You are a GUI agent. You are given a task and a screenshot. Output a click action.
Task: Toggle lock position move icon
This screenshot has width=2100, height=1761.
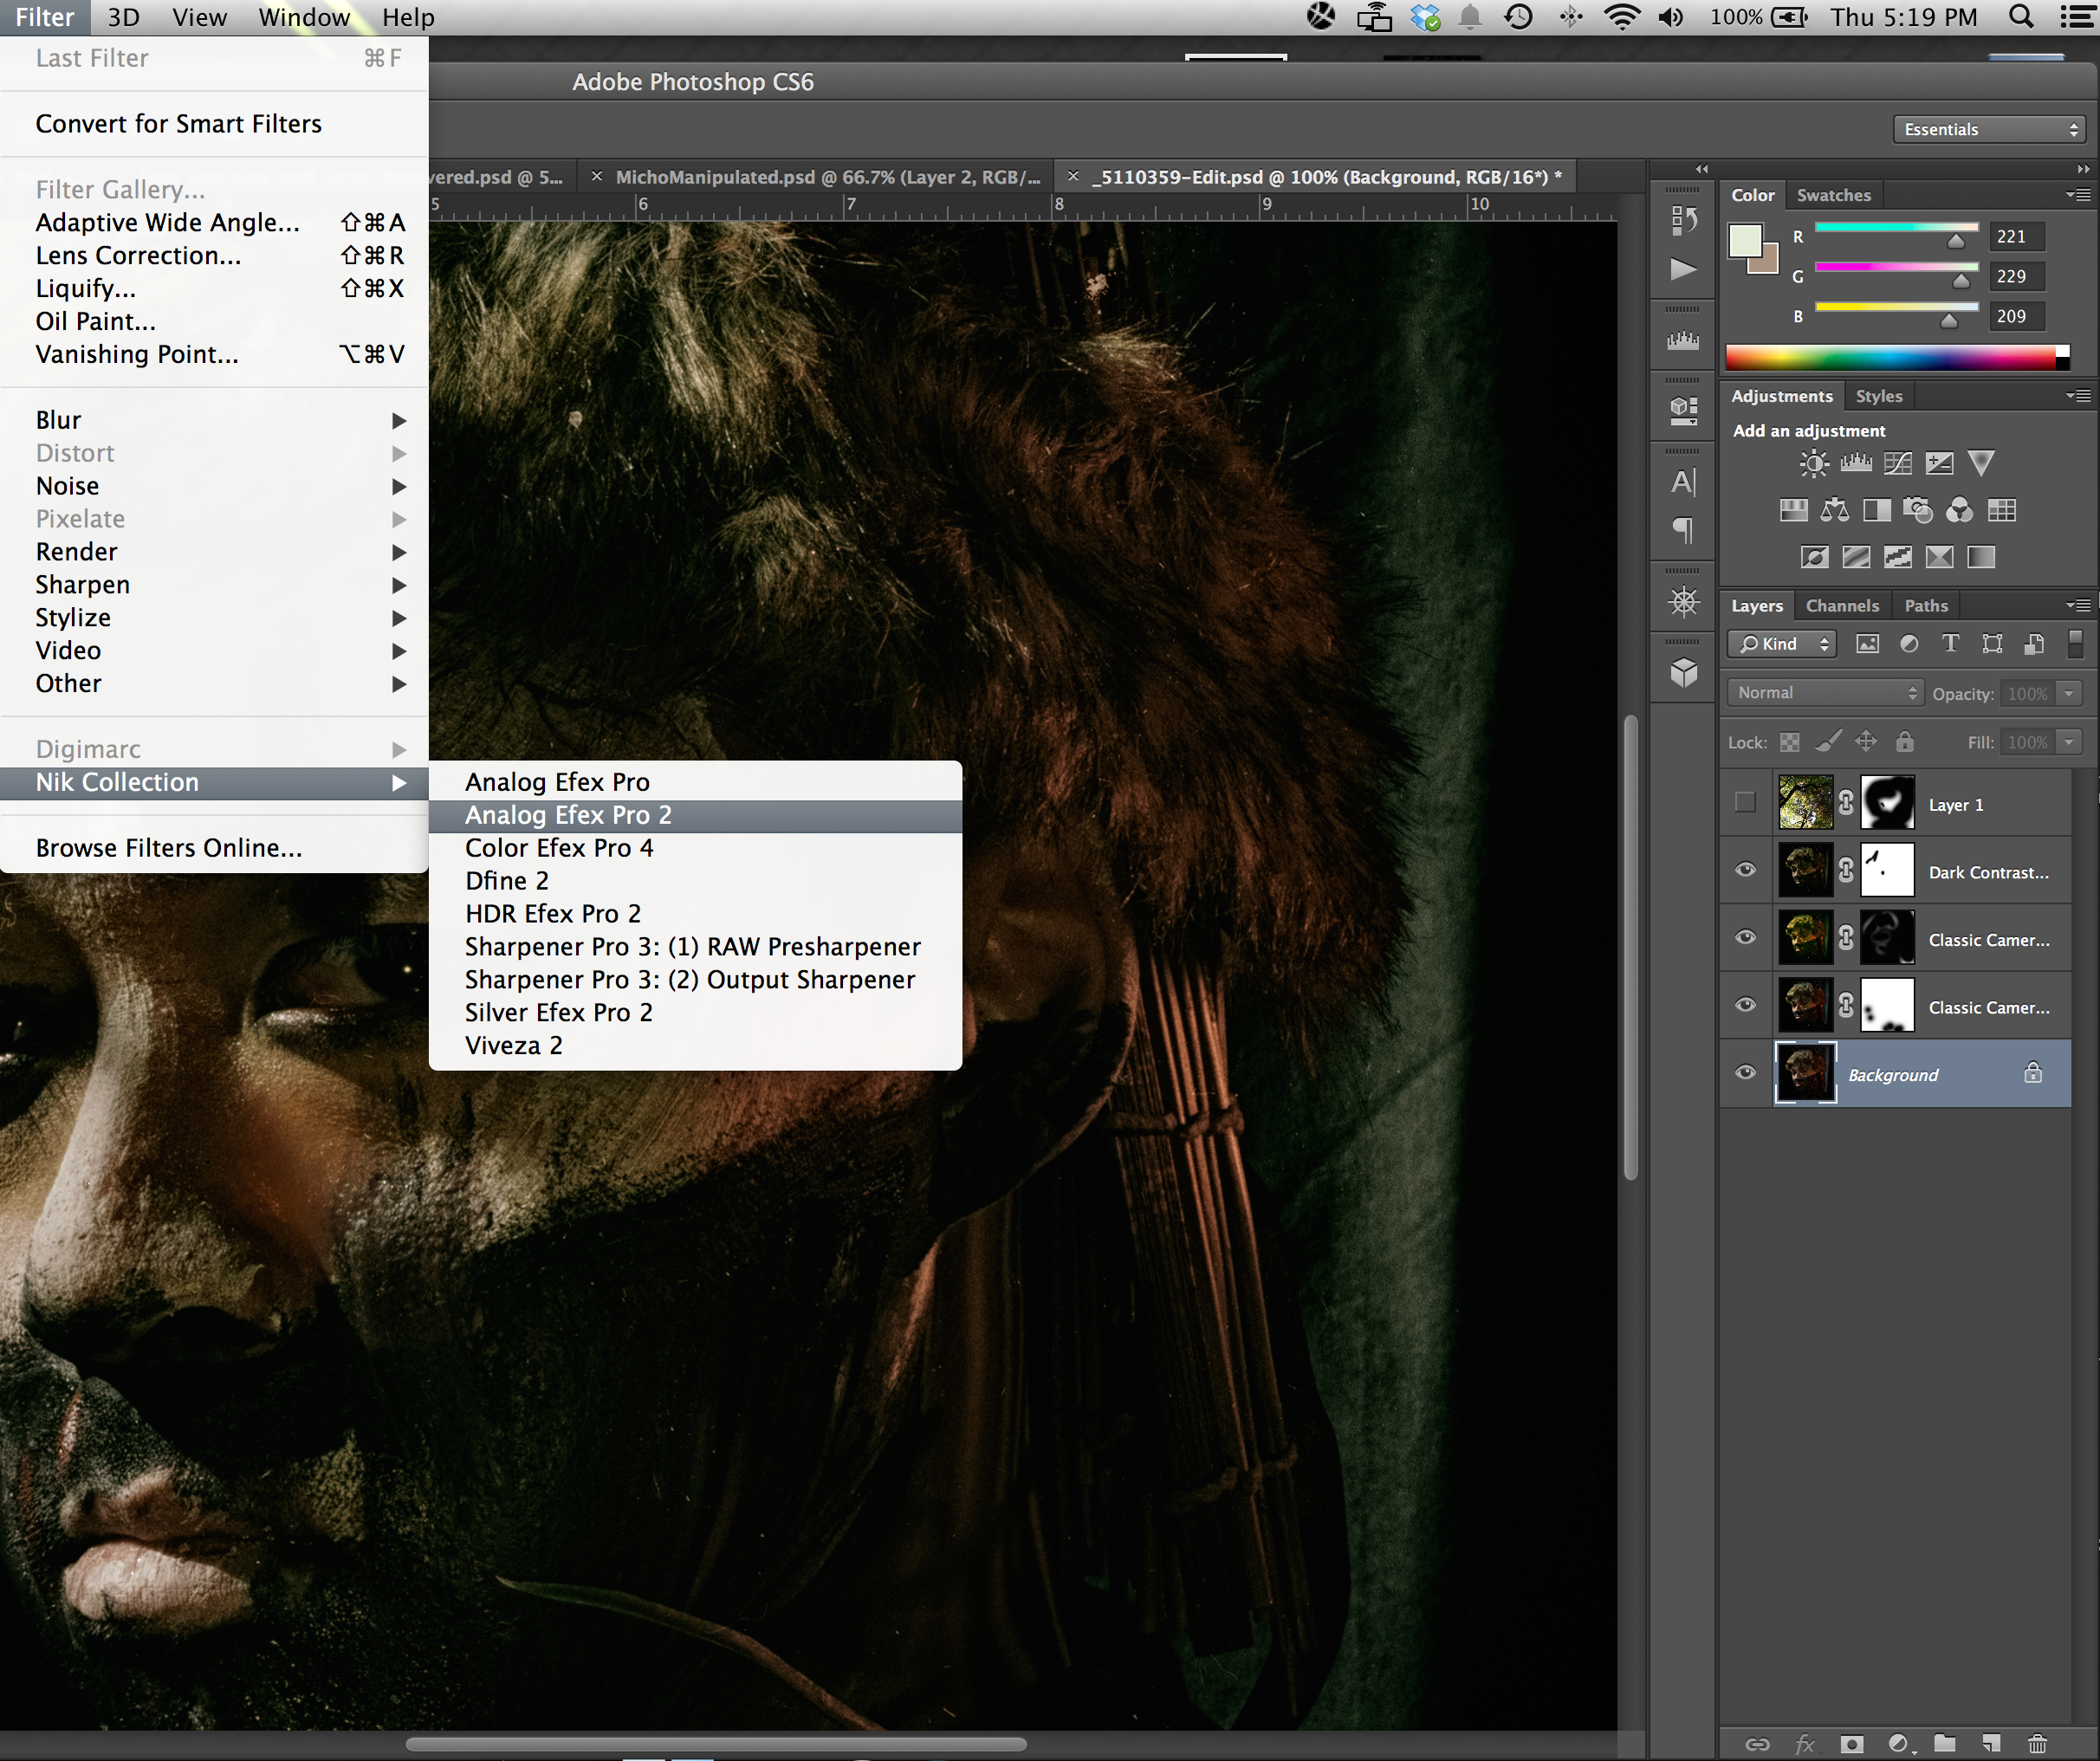1866,742
